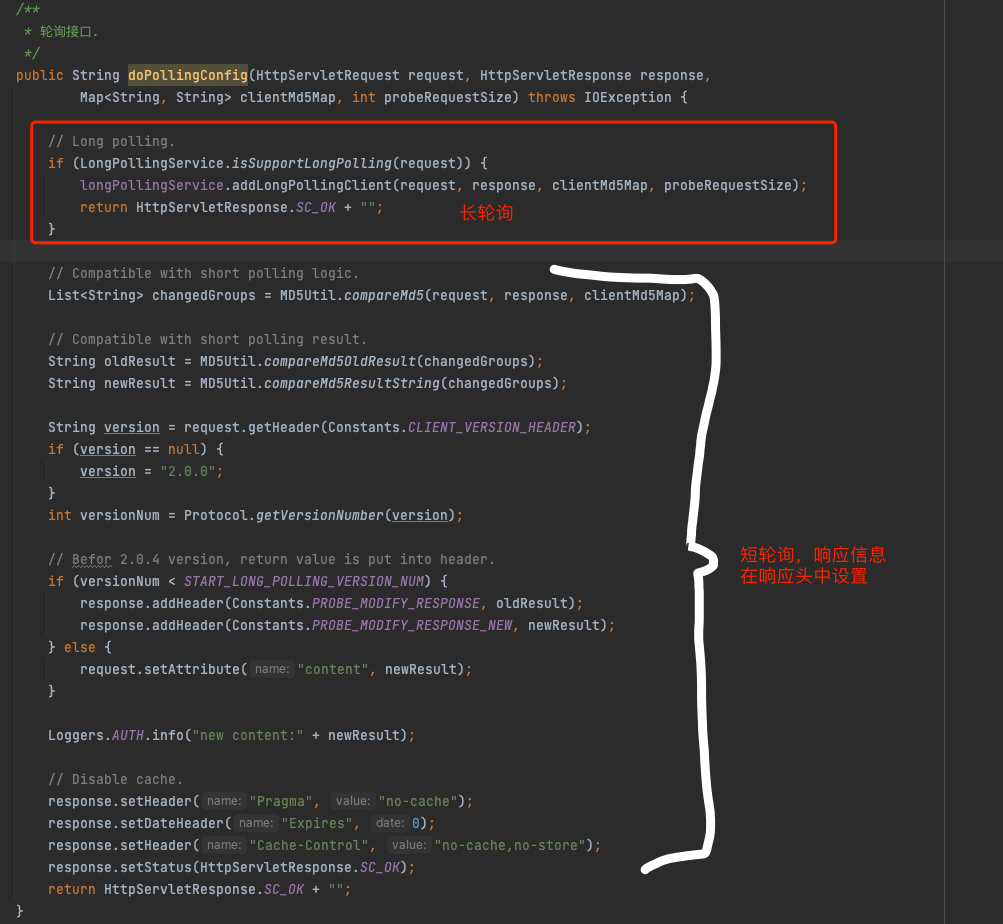
Task: Click HttpServletRequest type in method signature
Action: click(x=328, y=76)
